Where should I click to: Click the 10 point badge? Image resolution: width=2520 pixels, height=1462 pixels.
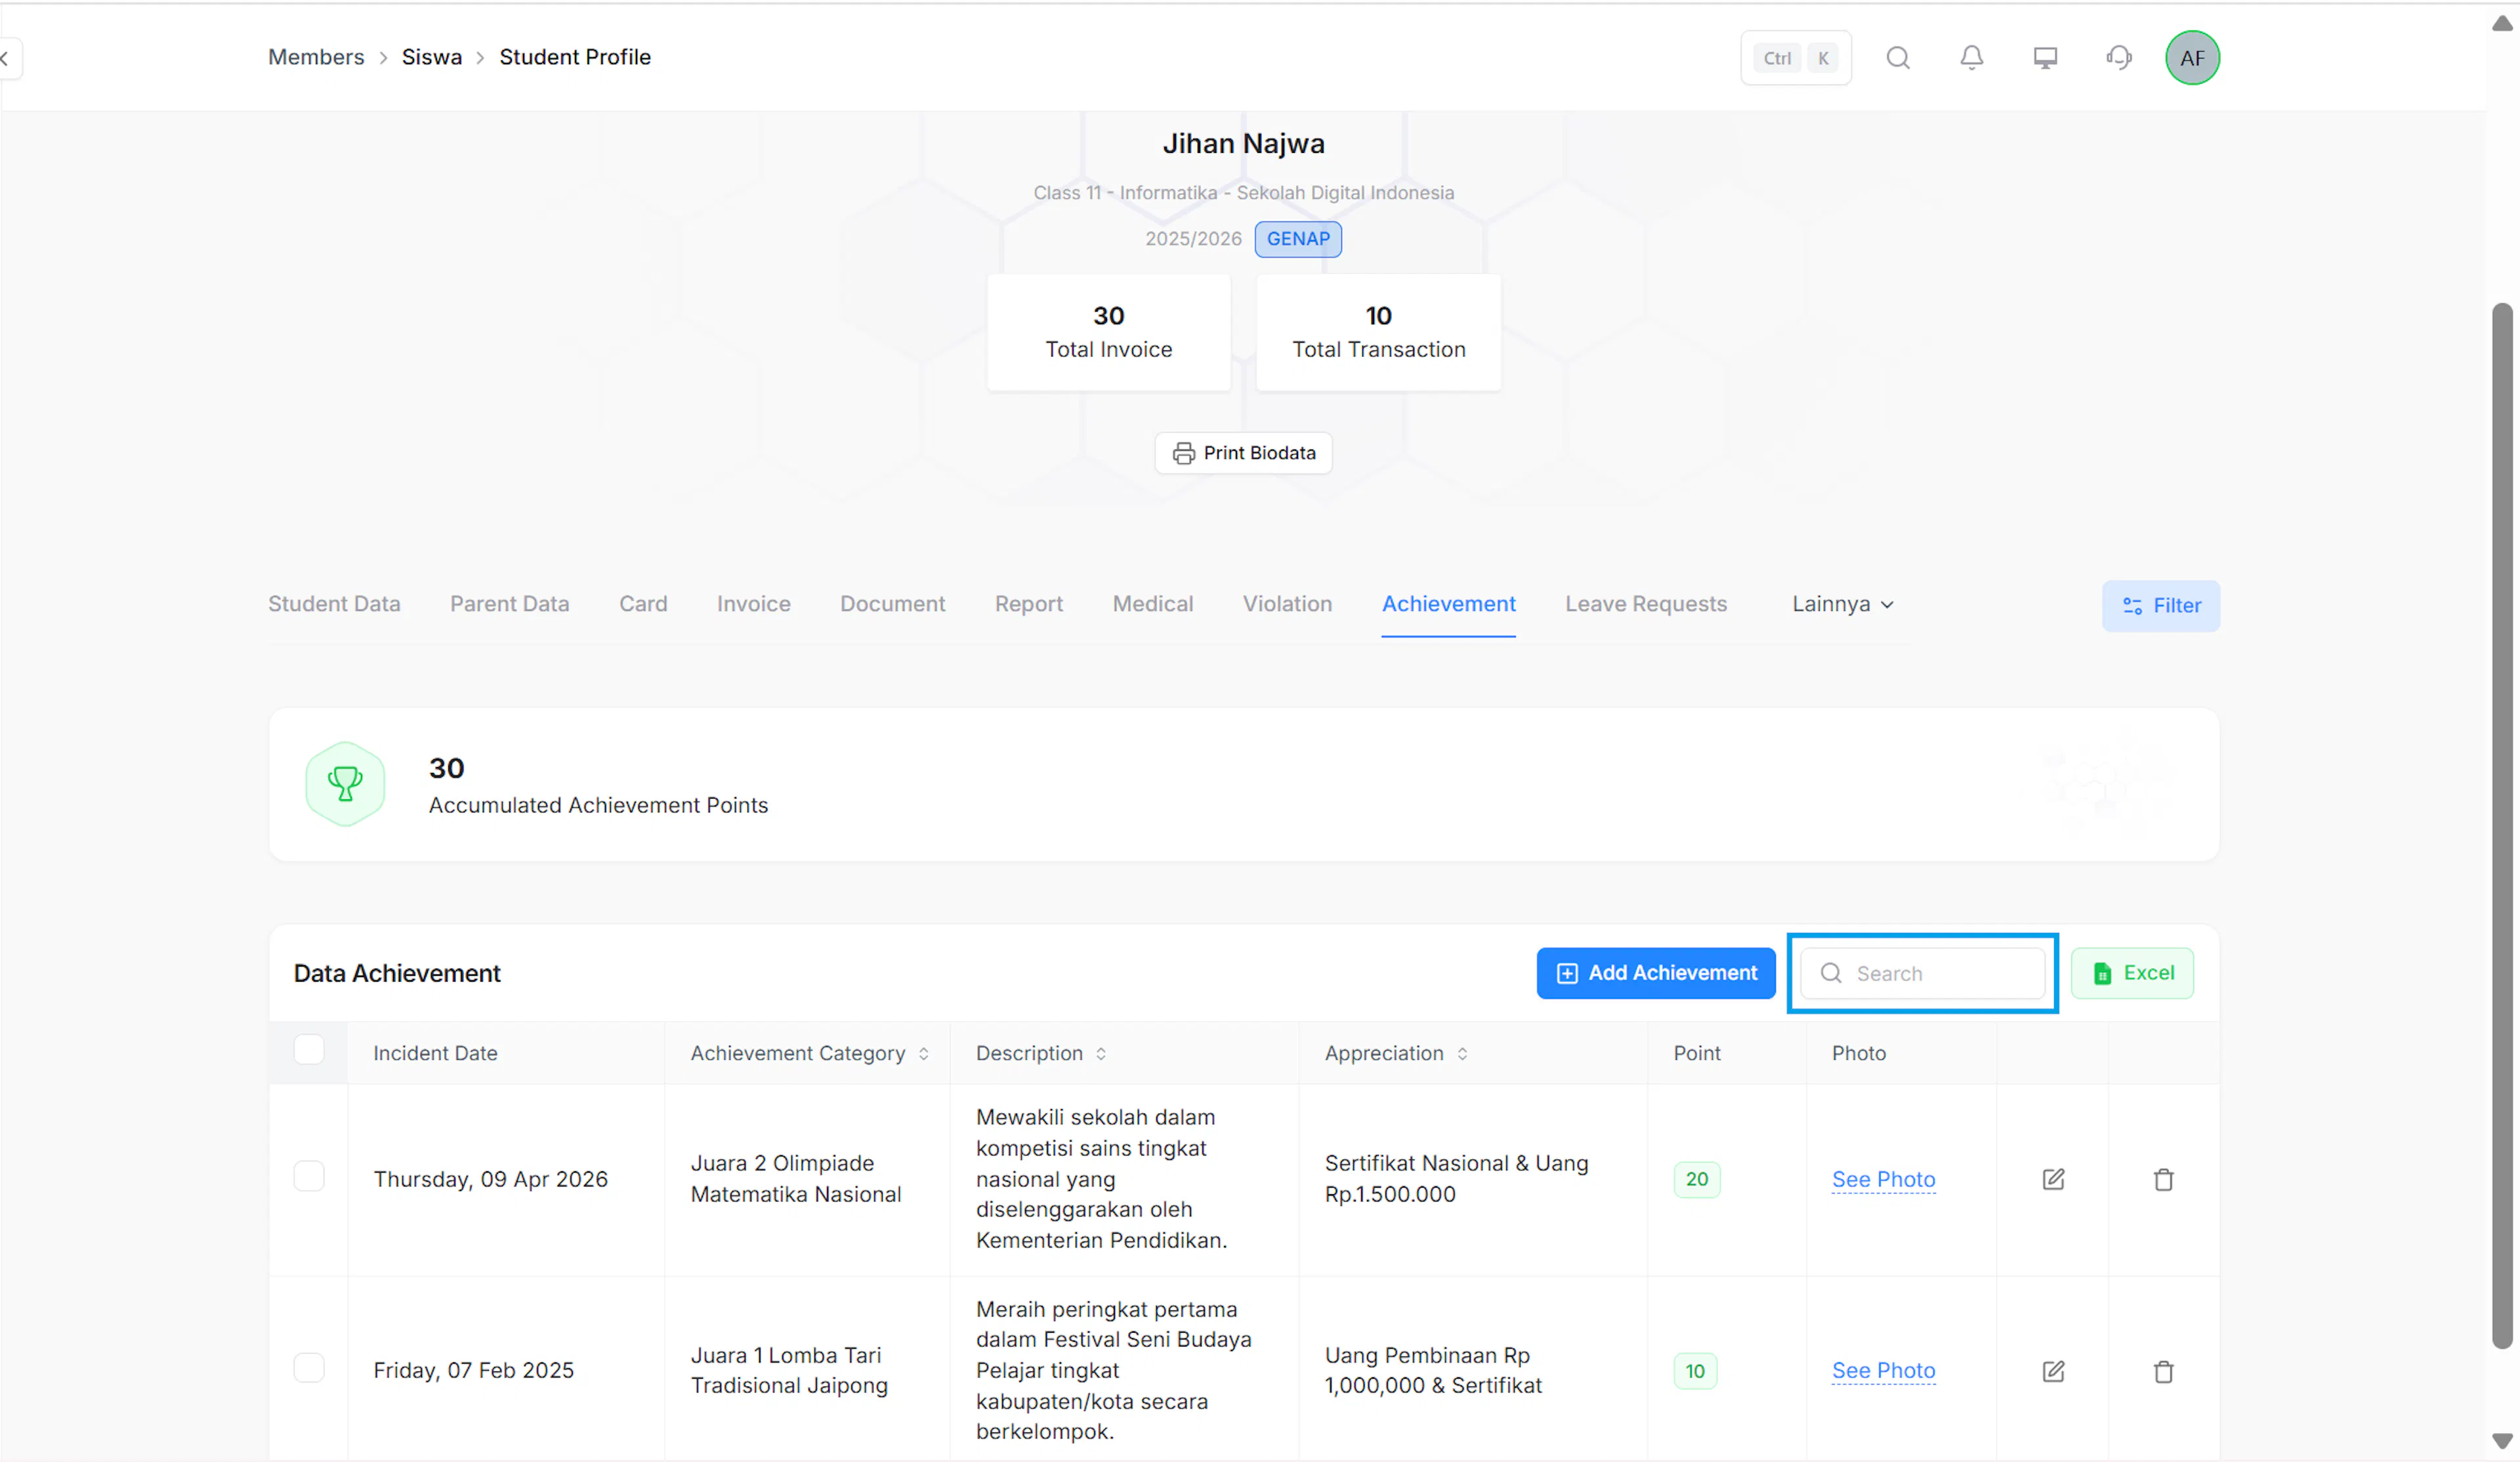1695,1371
